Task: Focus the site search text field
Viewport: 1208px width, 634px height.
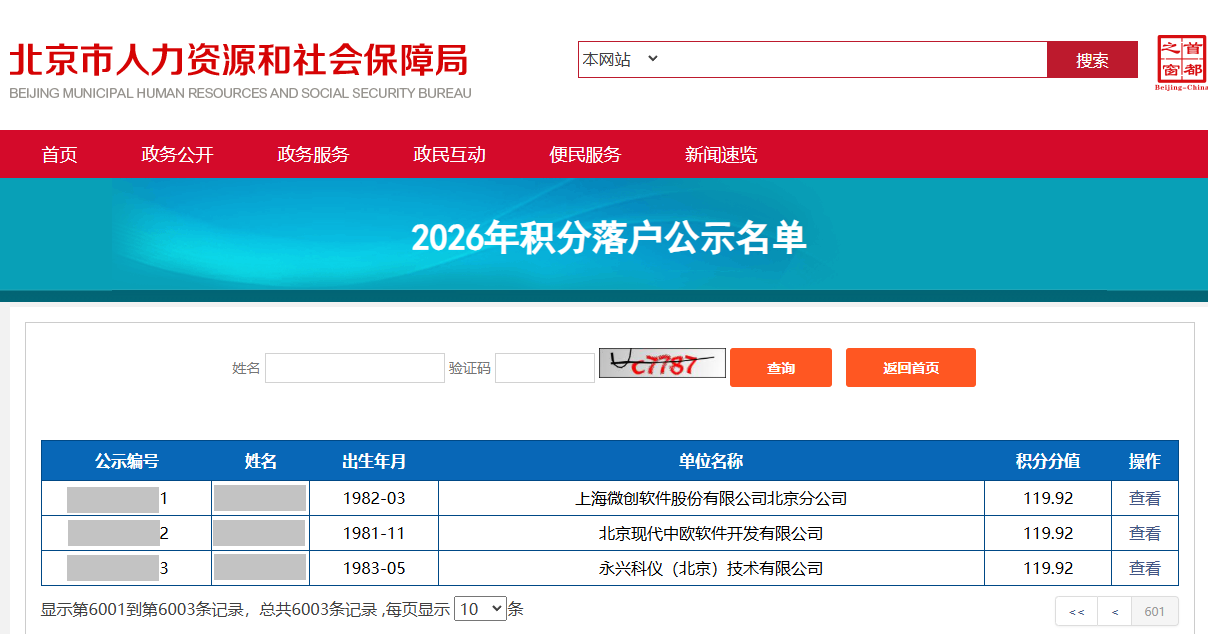Action: click(x=855, y=60)
